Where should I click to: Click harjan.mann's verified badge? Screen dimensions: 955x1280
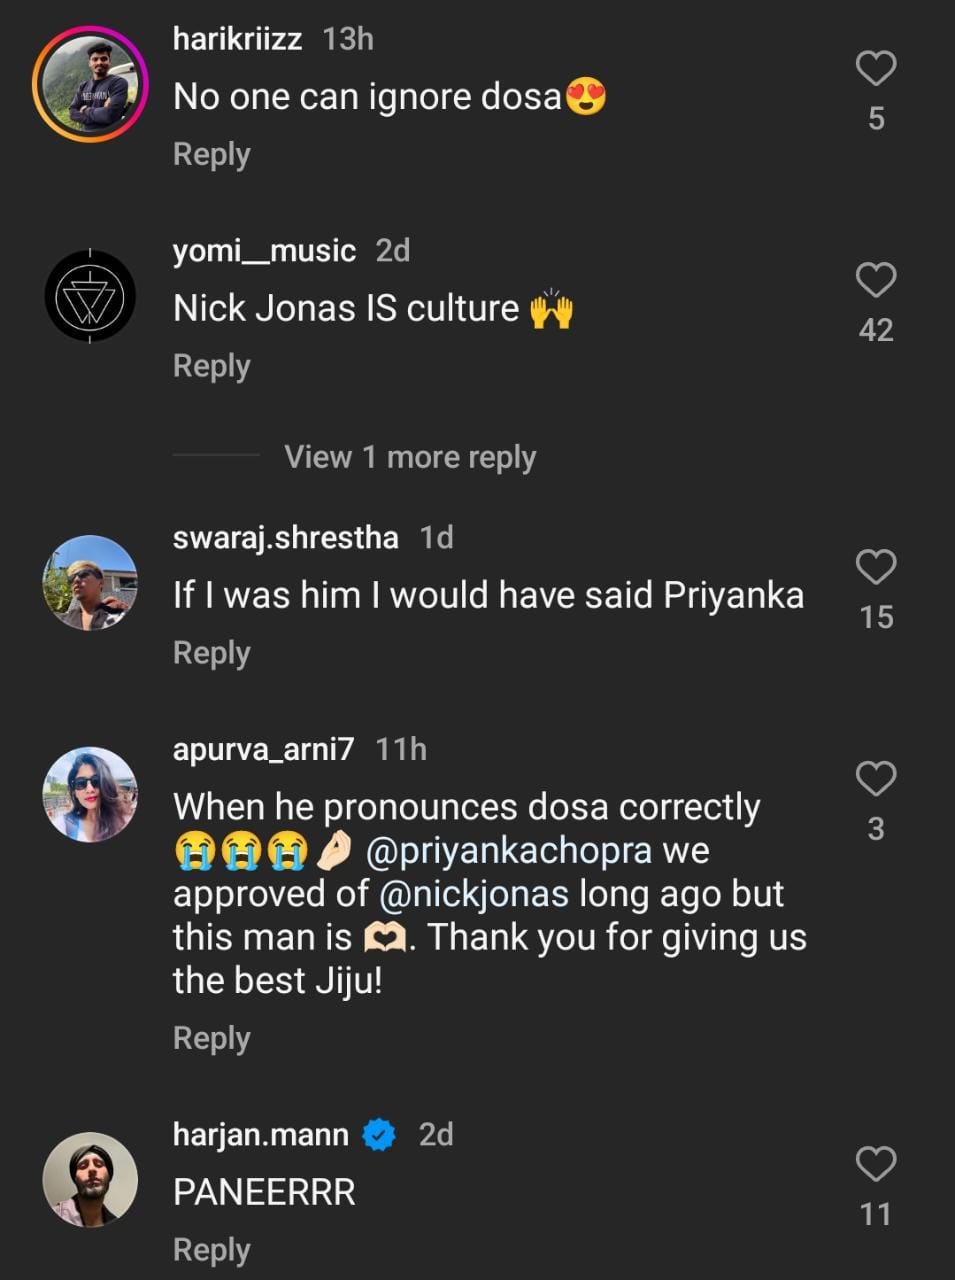coord(379,1135)
